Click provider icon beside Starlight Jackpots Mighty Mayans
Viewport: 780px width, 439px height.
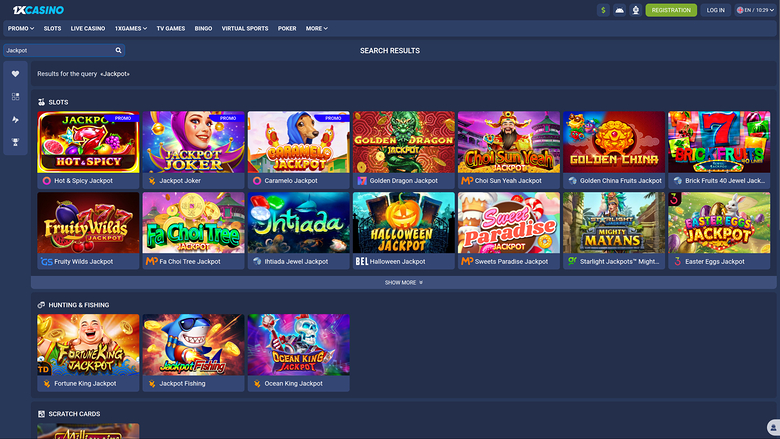572,262
